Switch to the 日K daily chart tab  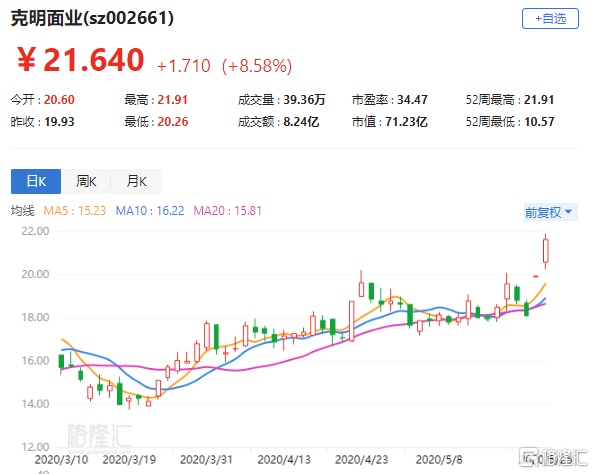coord(36,181)
